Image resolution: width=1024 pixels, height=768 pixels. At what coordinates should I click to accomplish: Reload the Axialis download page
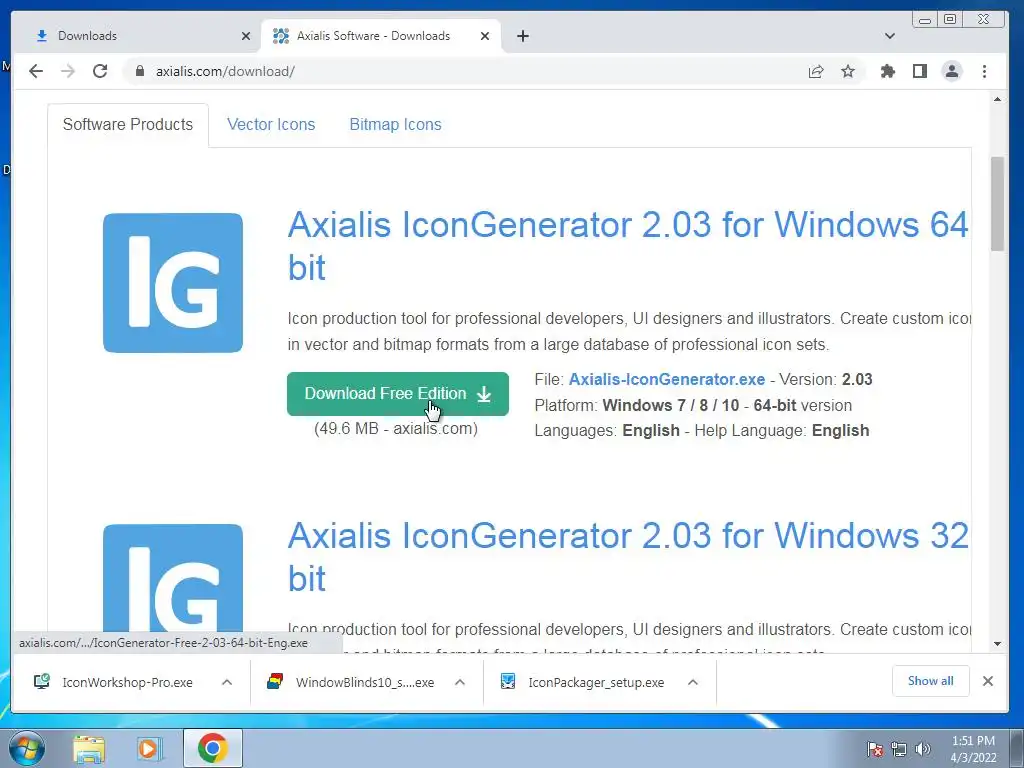pos(100,71)
